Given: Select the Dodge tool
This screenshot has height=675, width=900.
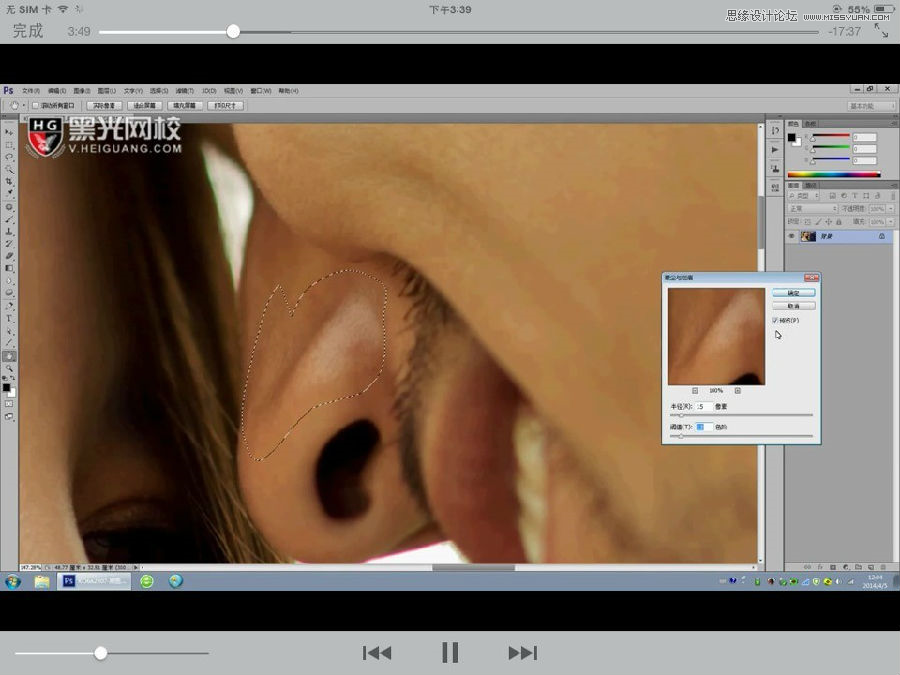Looking at the screenshot, I should click(9, 293).
